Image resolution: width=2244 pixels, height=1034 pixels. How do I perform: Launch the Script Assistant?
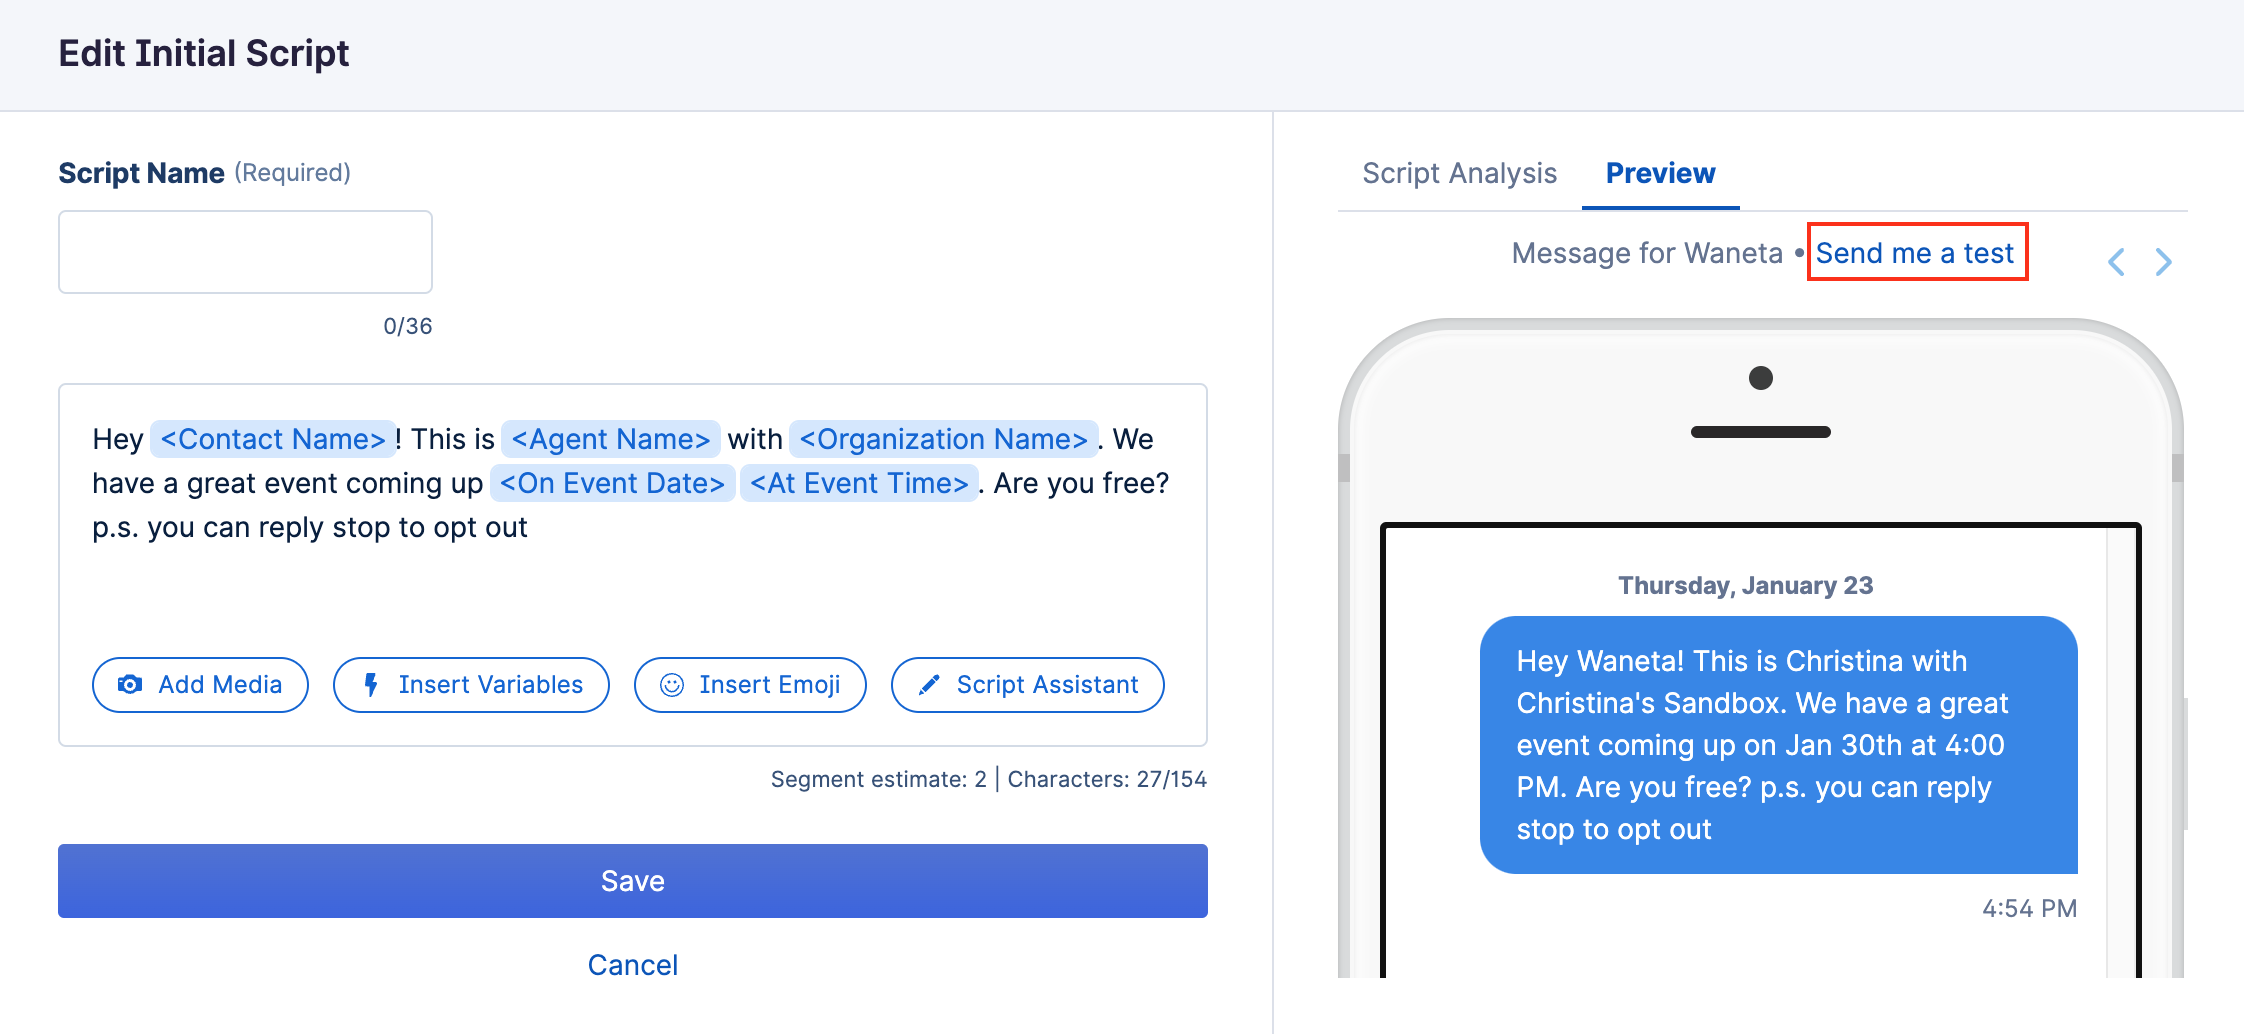pos(1028,685)
